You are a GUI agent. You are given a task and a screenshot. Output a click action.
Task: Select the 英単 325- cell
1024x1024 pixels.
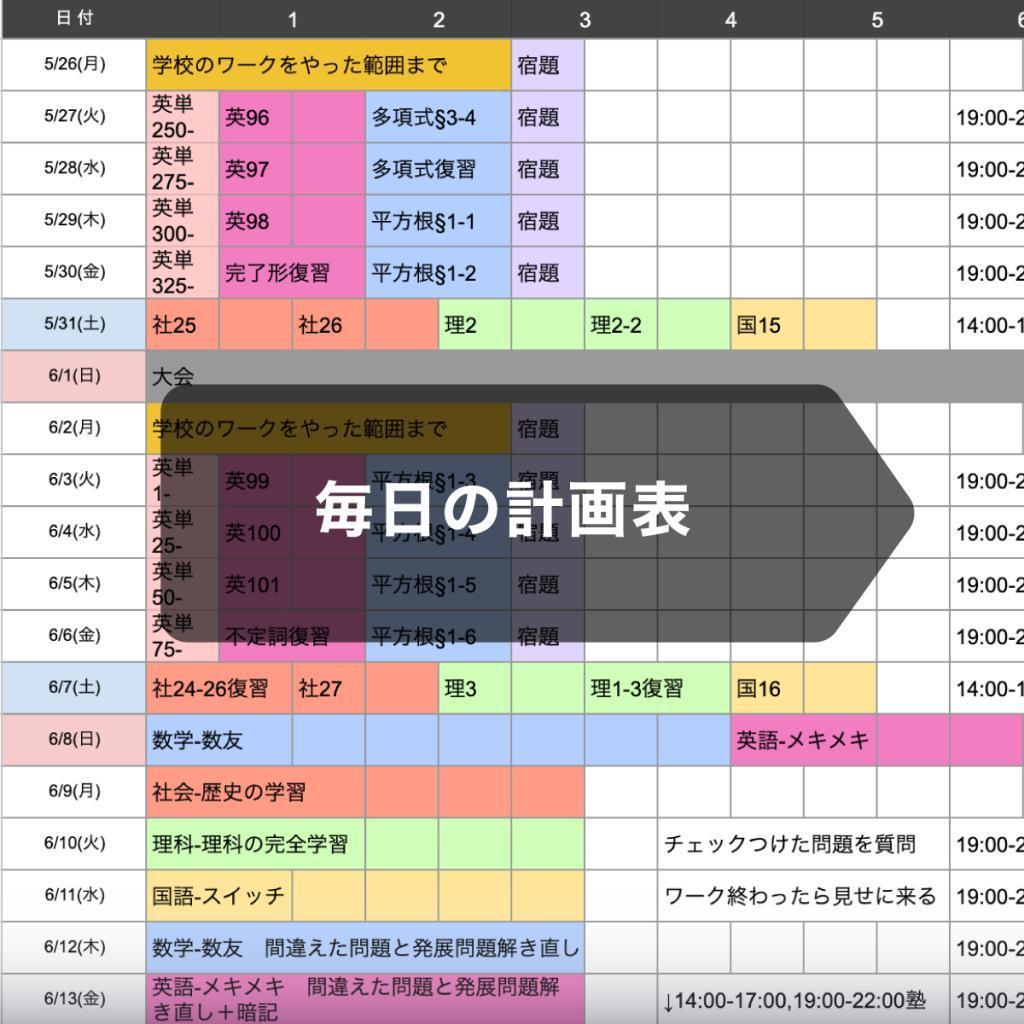(x=182, y=272)
